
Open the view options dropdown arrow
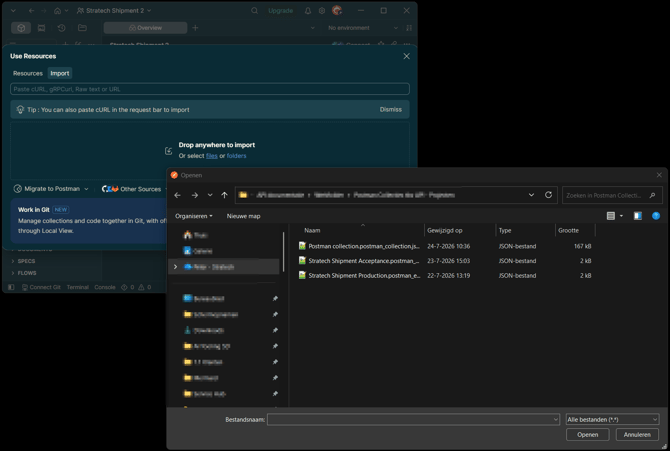(x=621, y=216)
